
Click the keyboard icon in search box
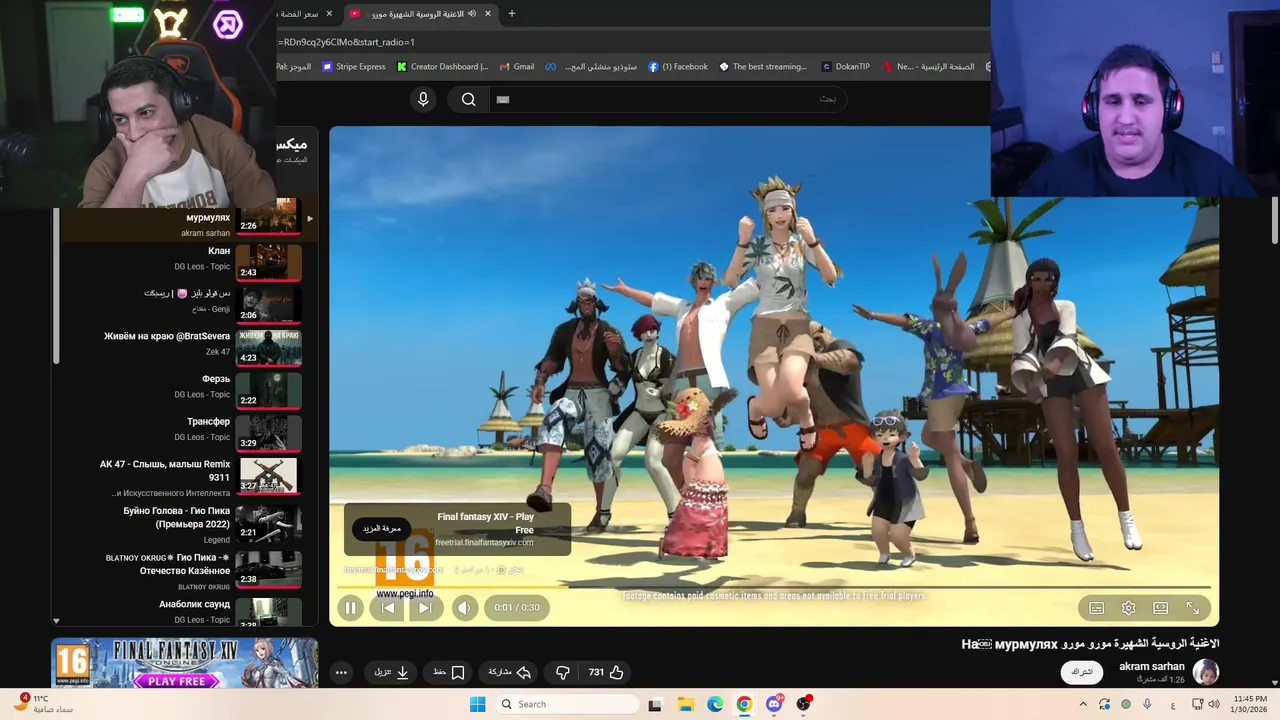point(503,99)
